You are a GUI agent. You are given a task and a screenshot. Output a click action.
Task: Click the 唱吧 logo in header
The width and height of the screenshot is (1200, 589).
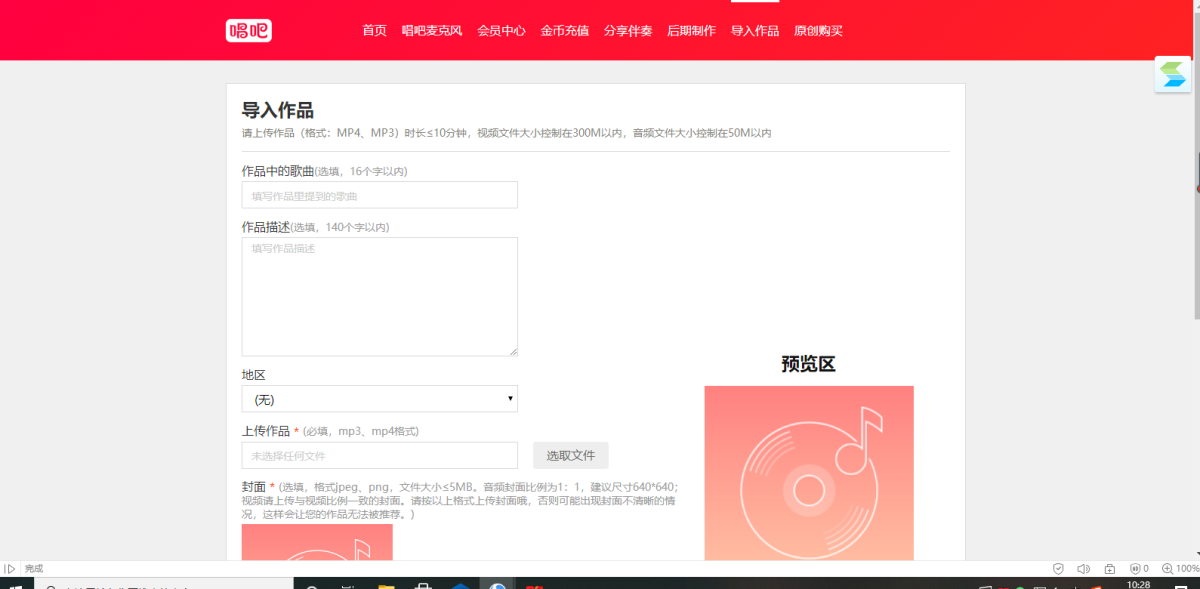click(x=249, y=31)
